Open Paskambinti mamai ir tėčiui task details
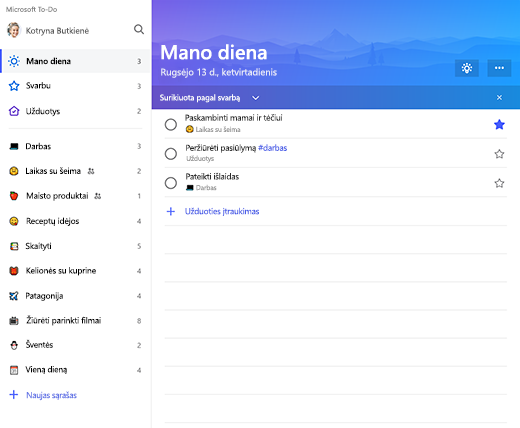520x428 pixels. [336, 124]
